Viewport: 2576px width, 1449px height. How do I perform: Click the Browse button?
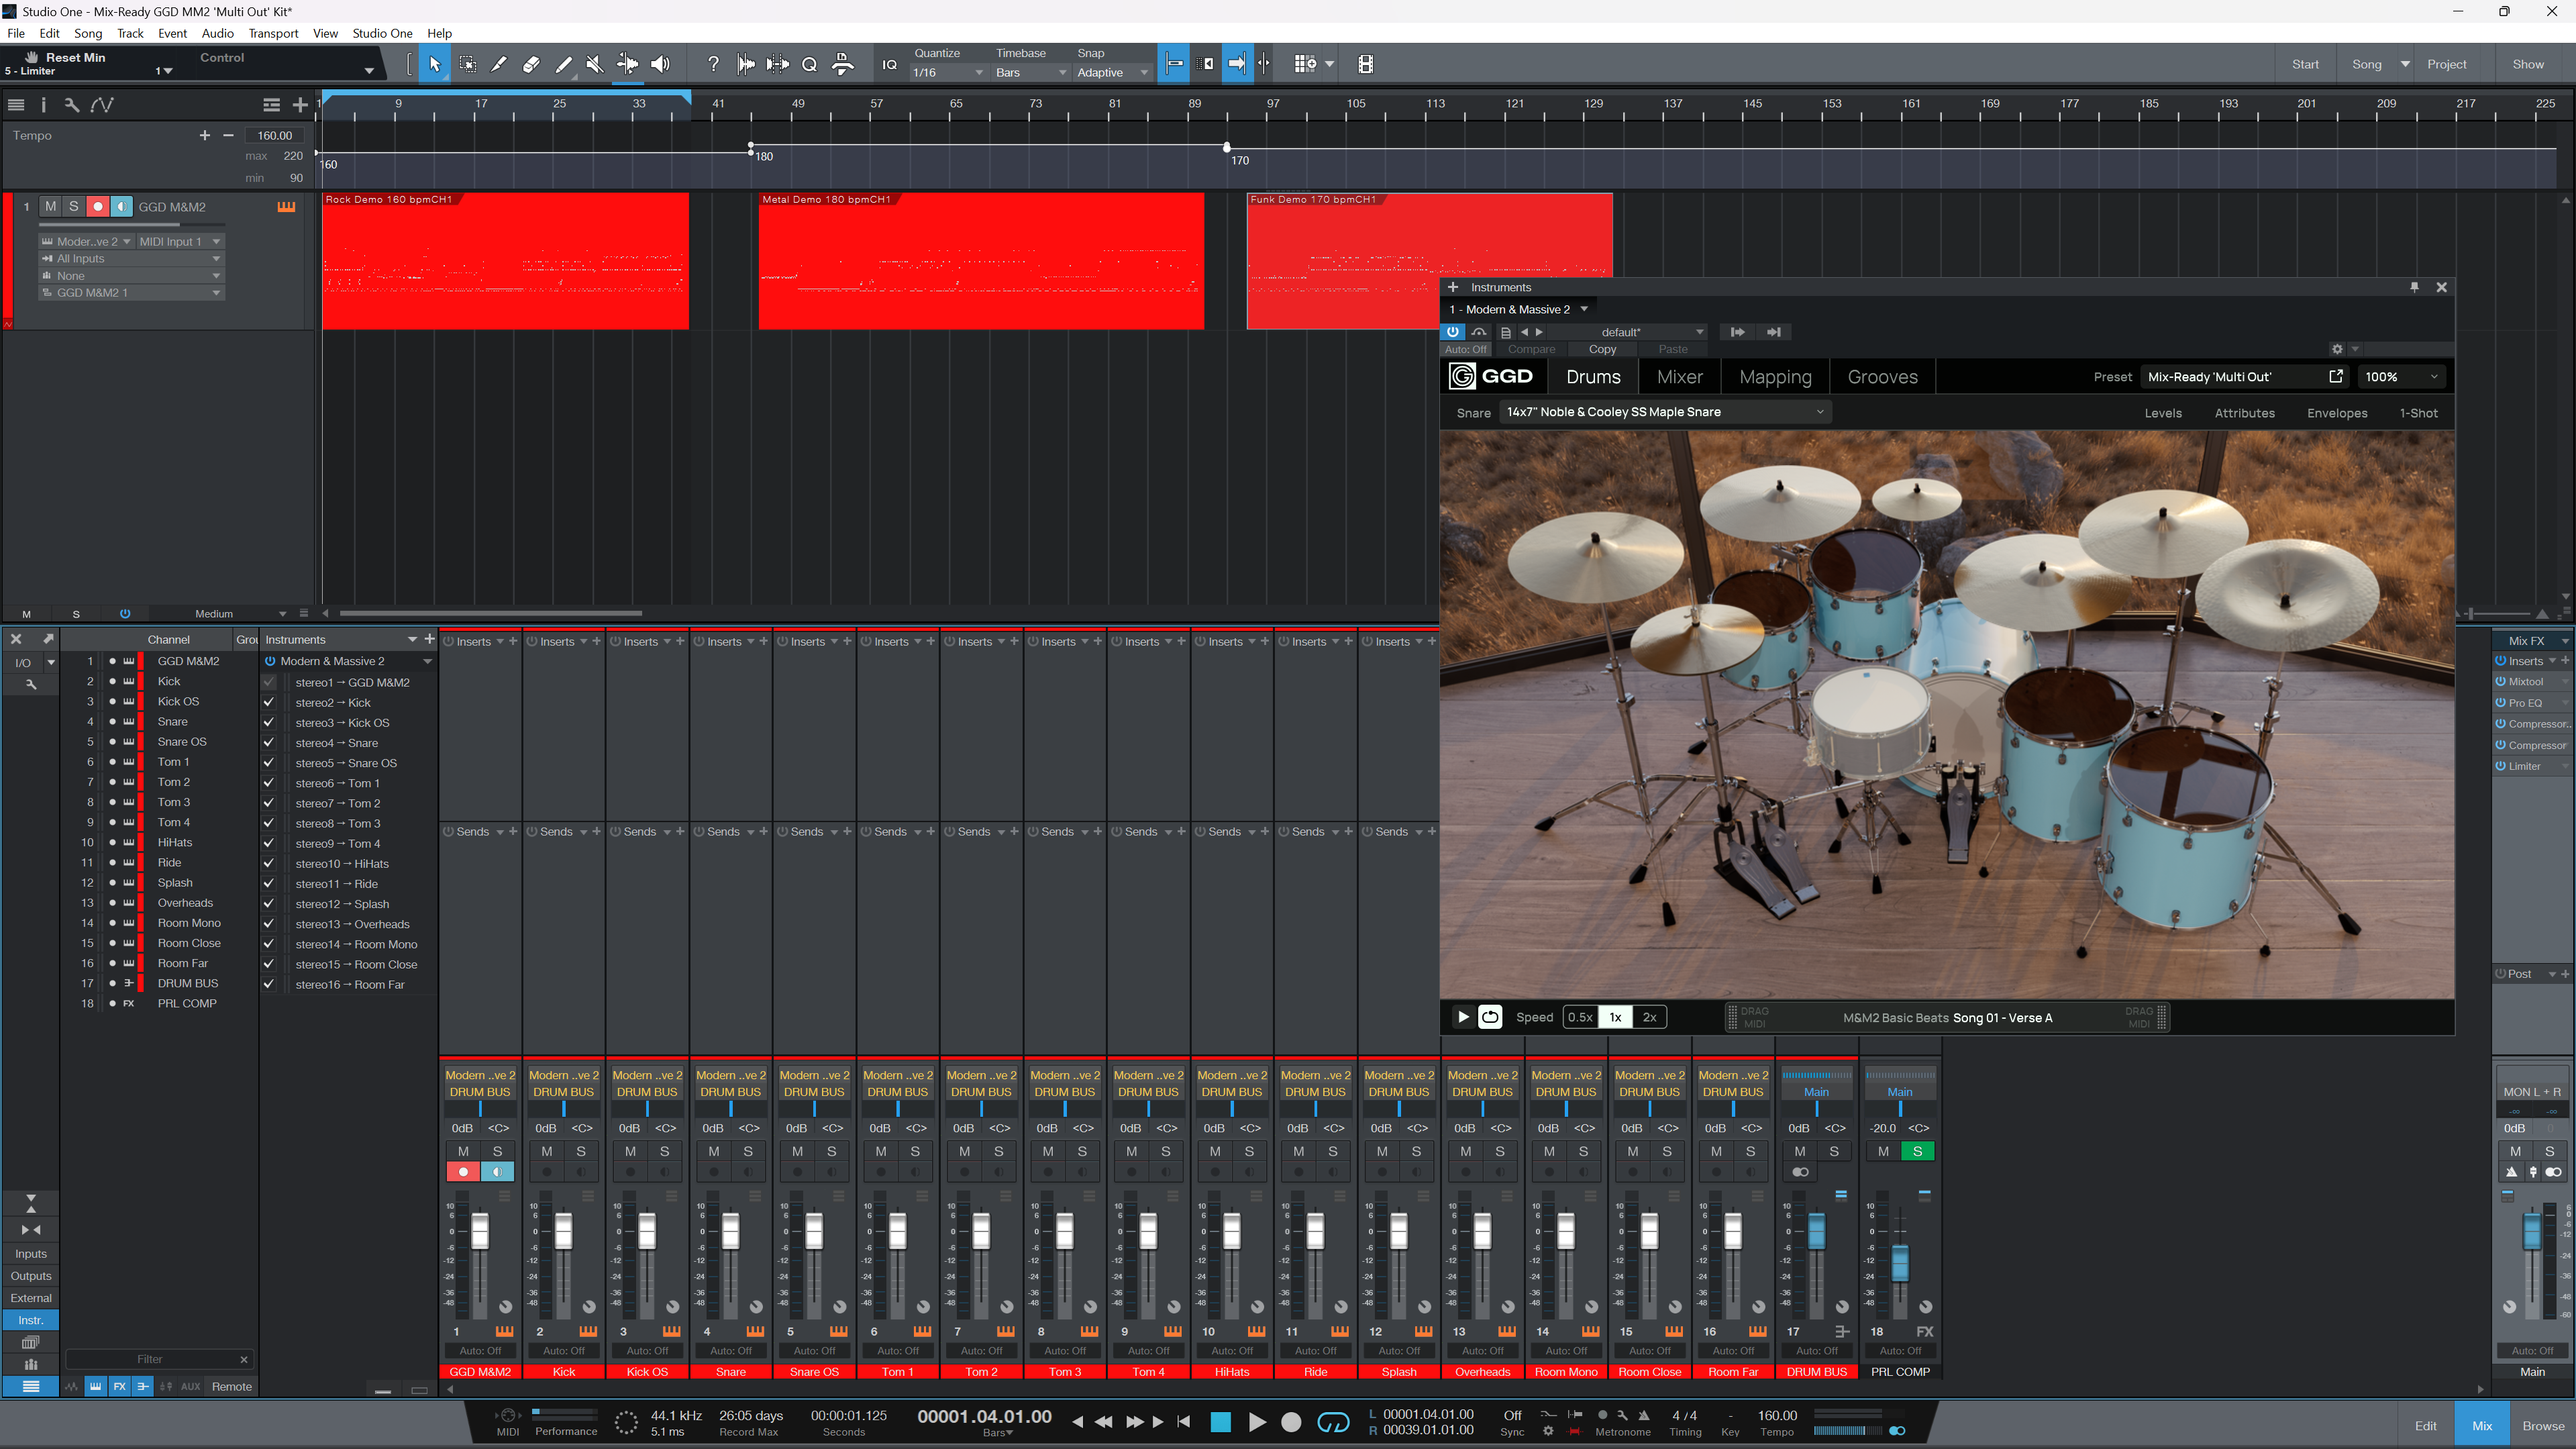click(x=2542, y=1426)
